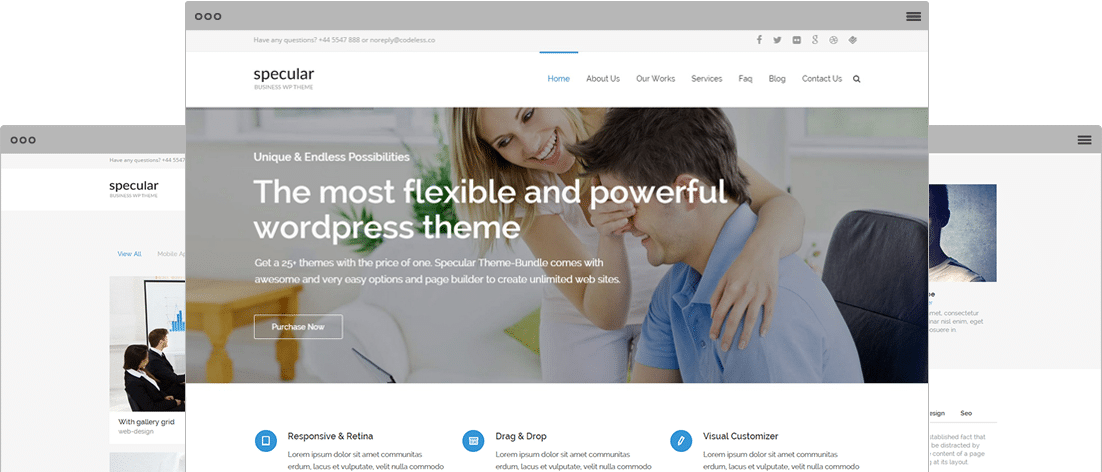Open the Flickr social icon
1102x472 pixels.
[x=796, y=40]
